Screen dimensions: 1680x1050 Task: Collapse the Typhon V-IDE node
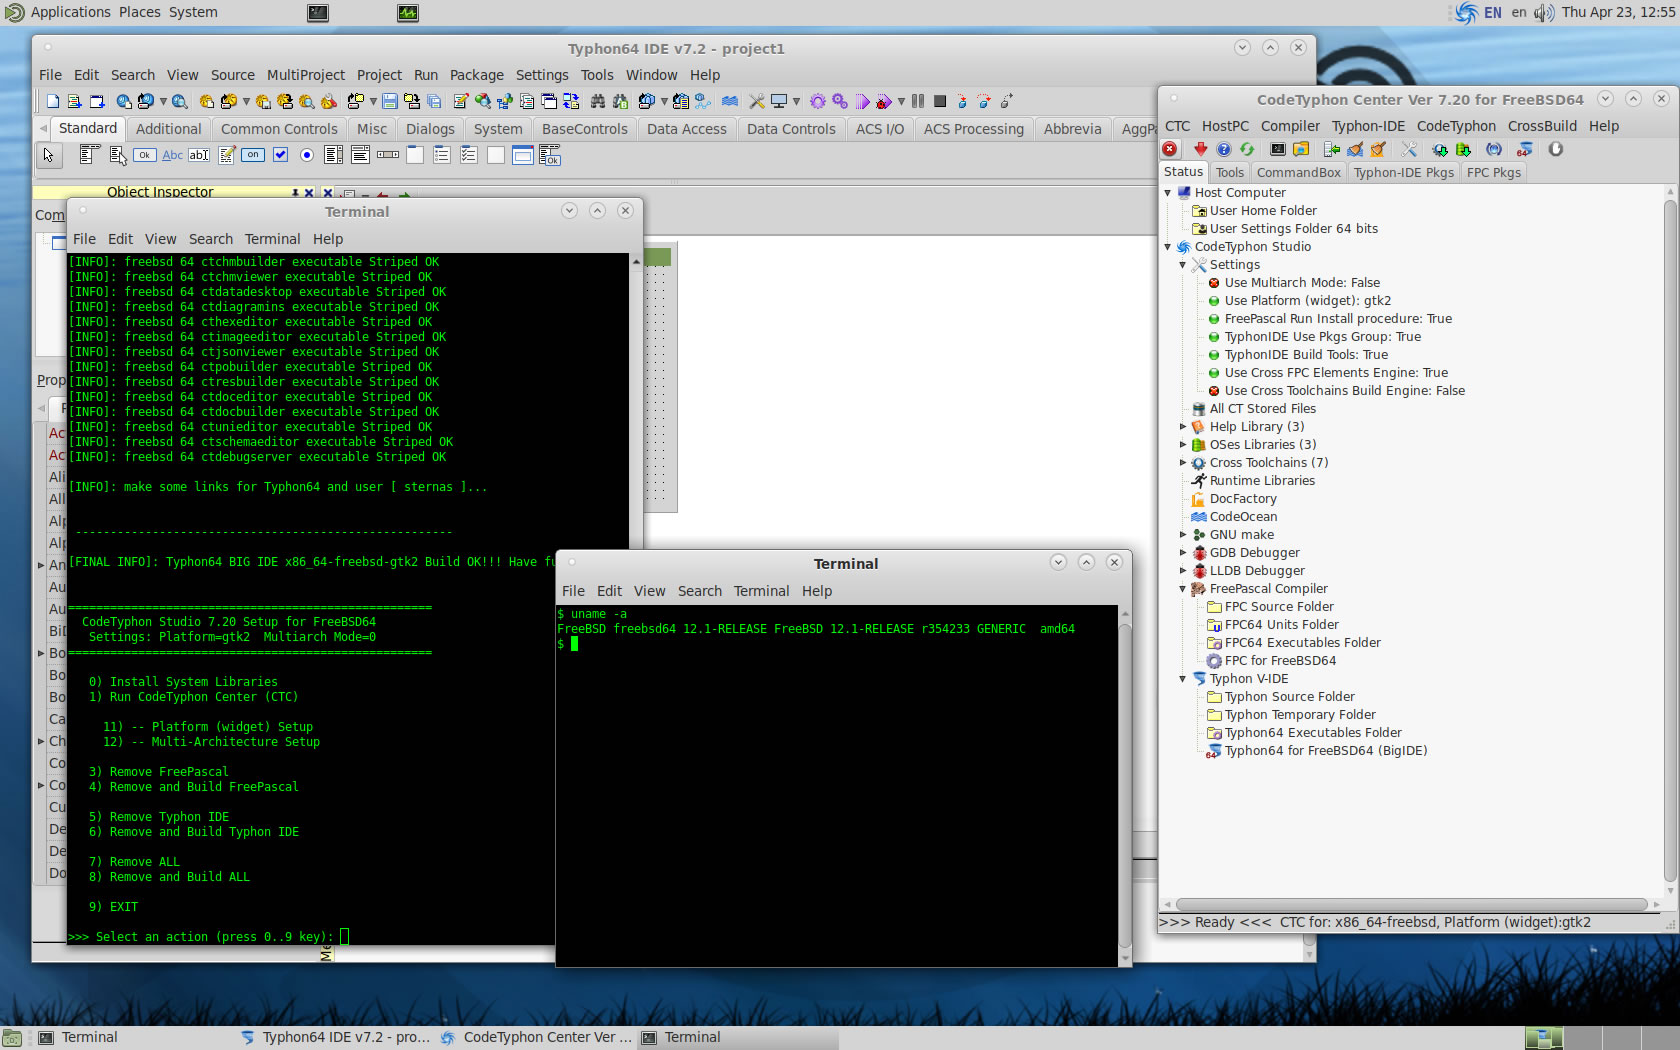click(x=1182, y=679)
